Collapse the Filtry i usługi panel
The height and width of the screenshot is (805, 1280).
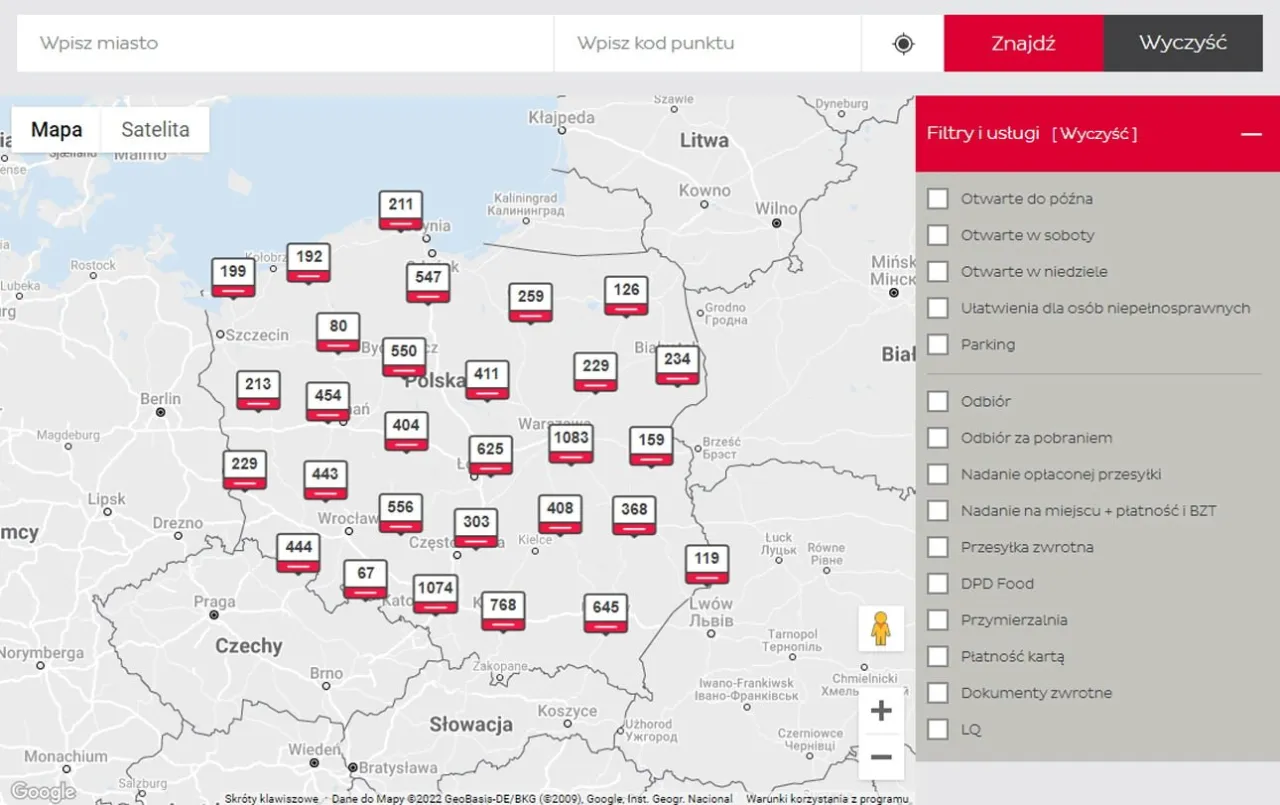[1251, 133]
